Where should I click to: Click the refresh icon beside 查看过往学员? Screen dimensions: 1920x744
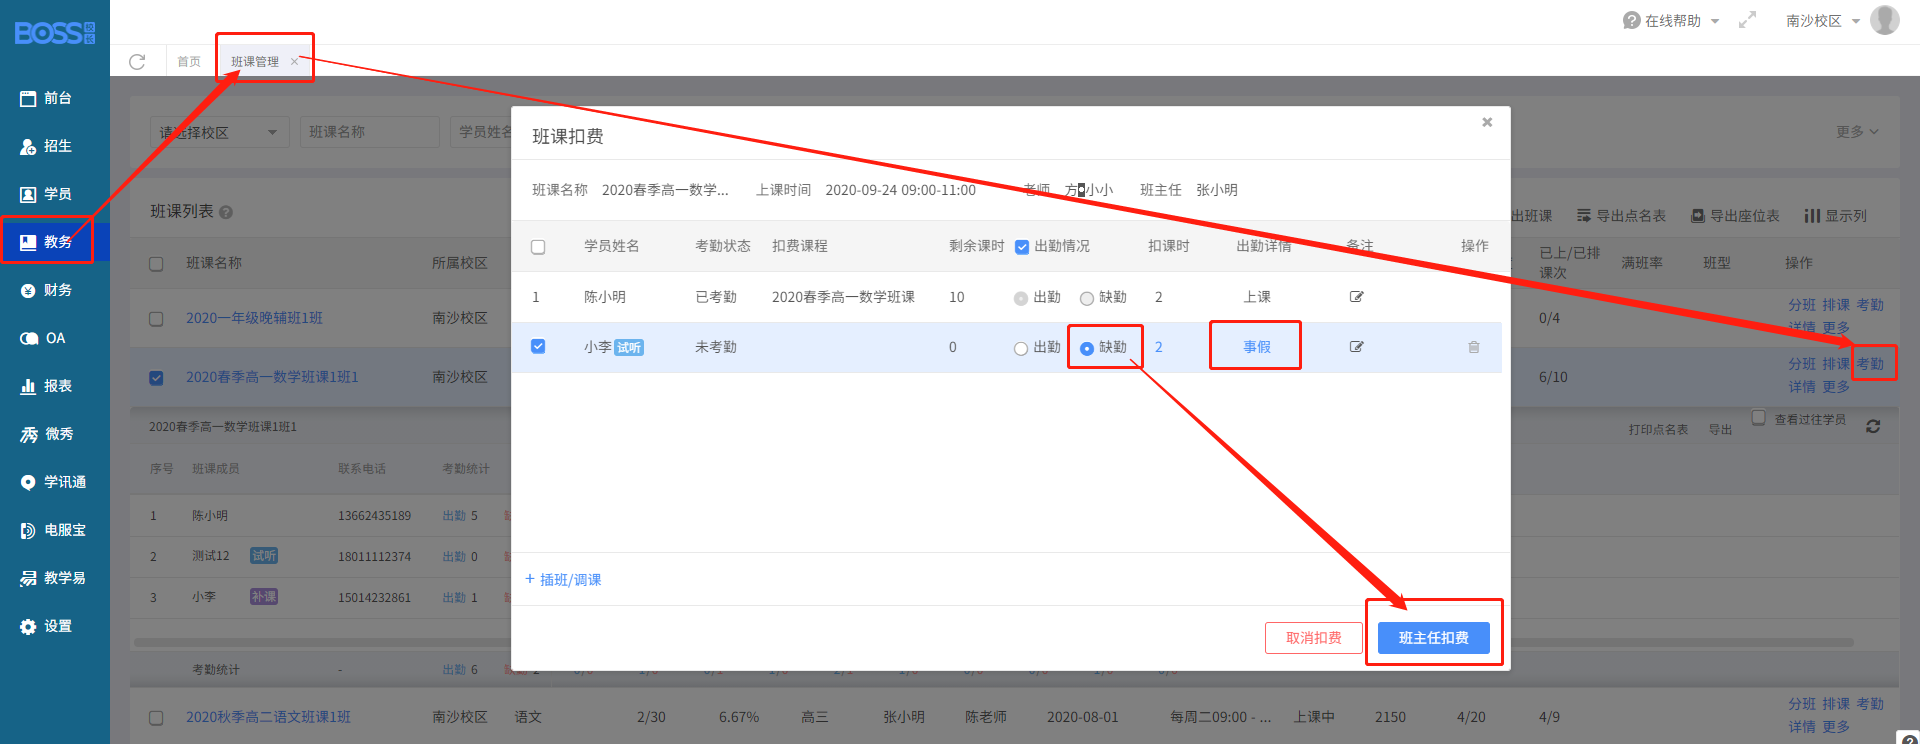pyautogui.click(x=1873, y=426)
